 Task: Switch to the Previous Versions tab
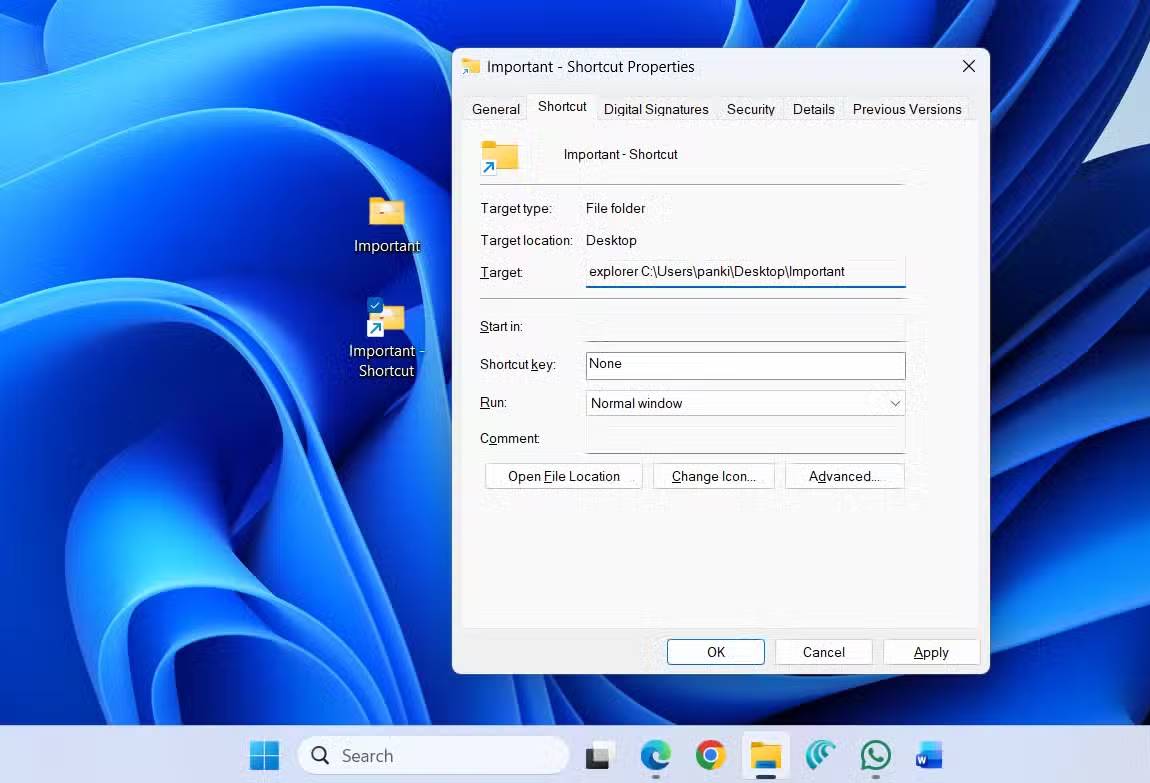906,109
